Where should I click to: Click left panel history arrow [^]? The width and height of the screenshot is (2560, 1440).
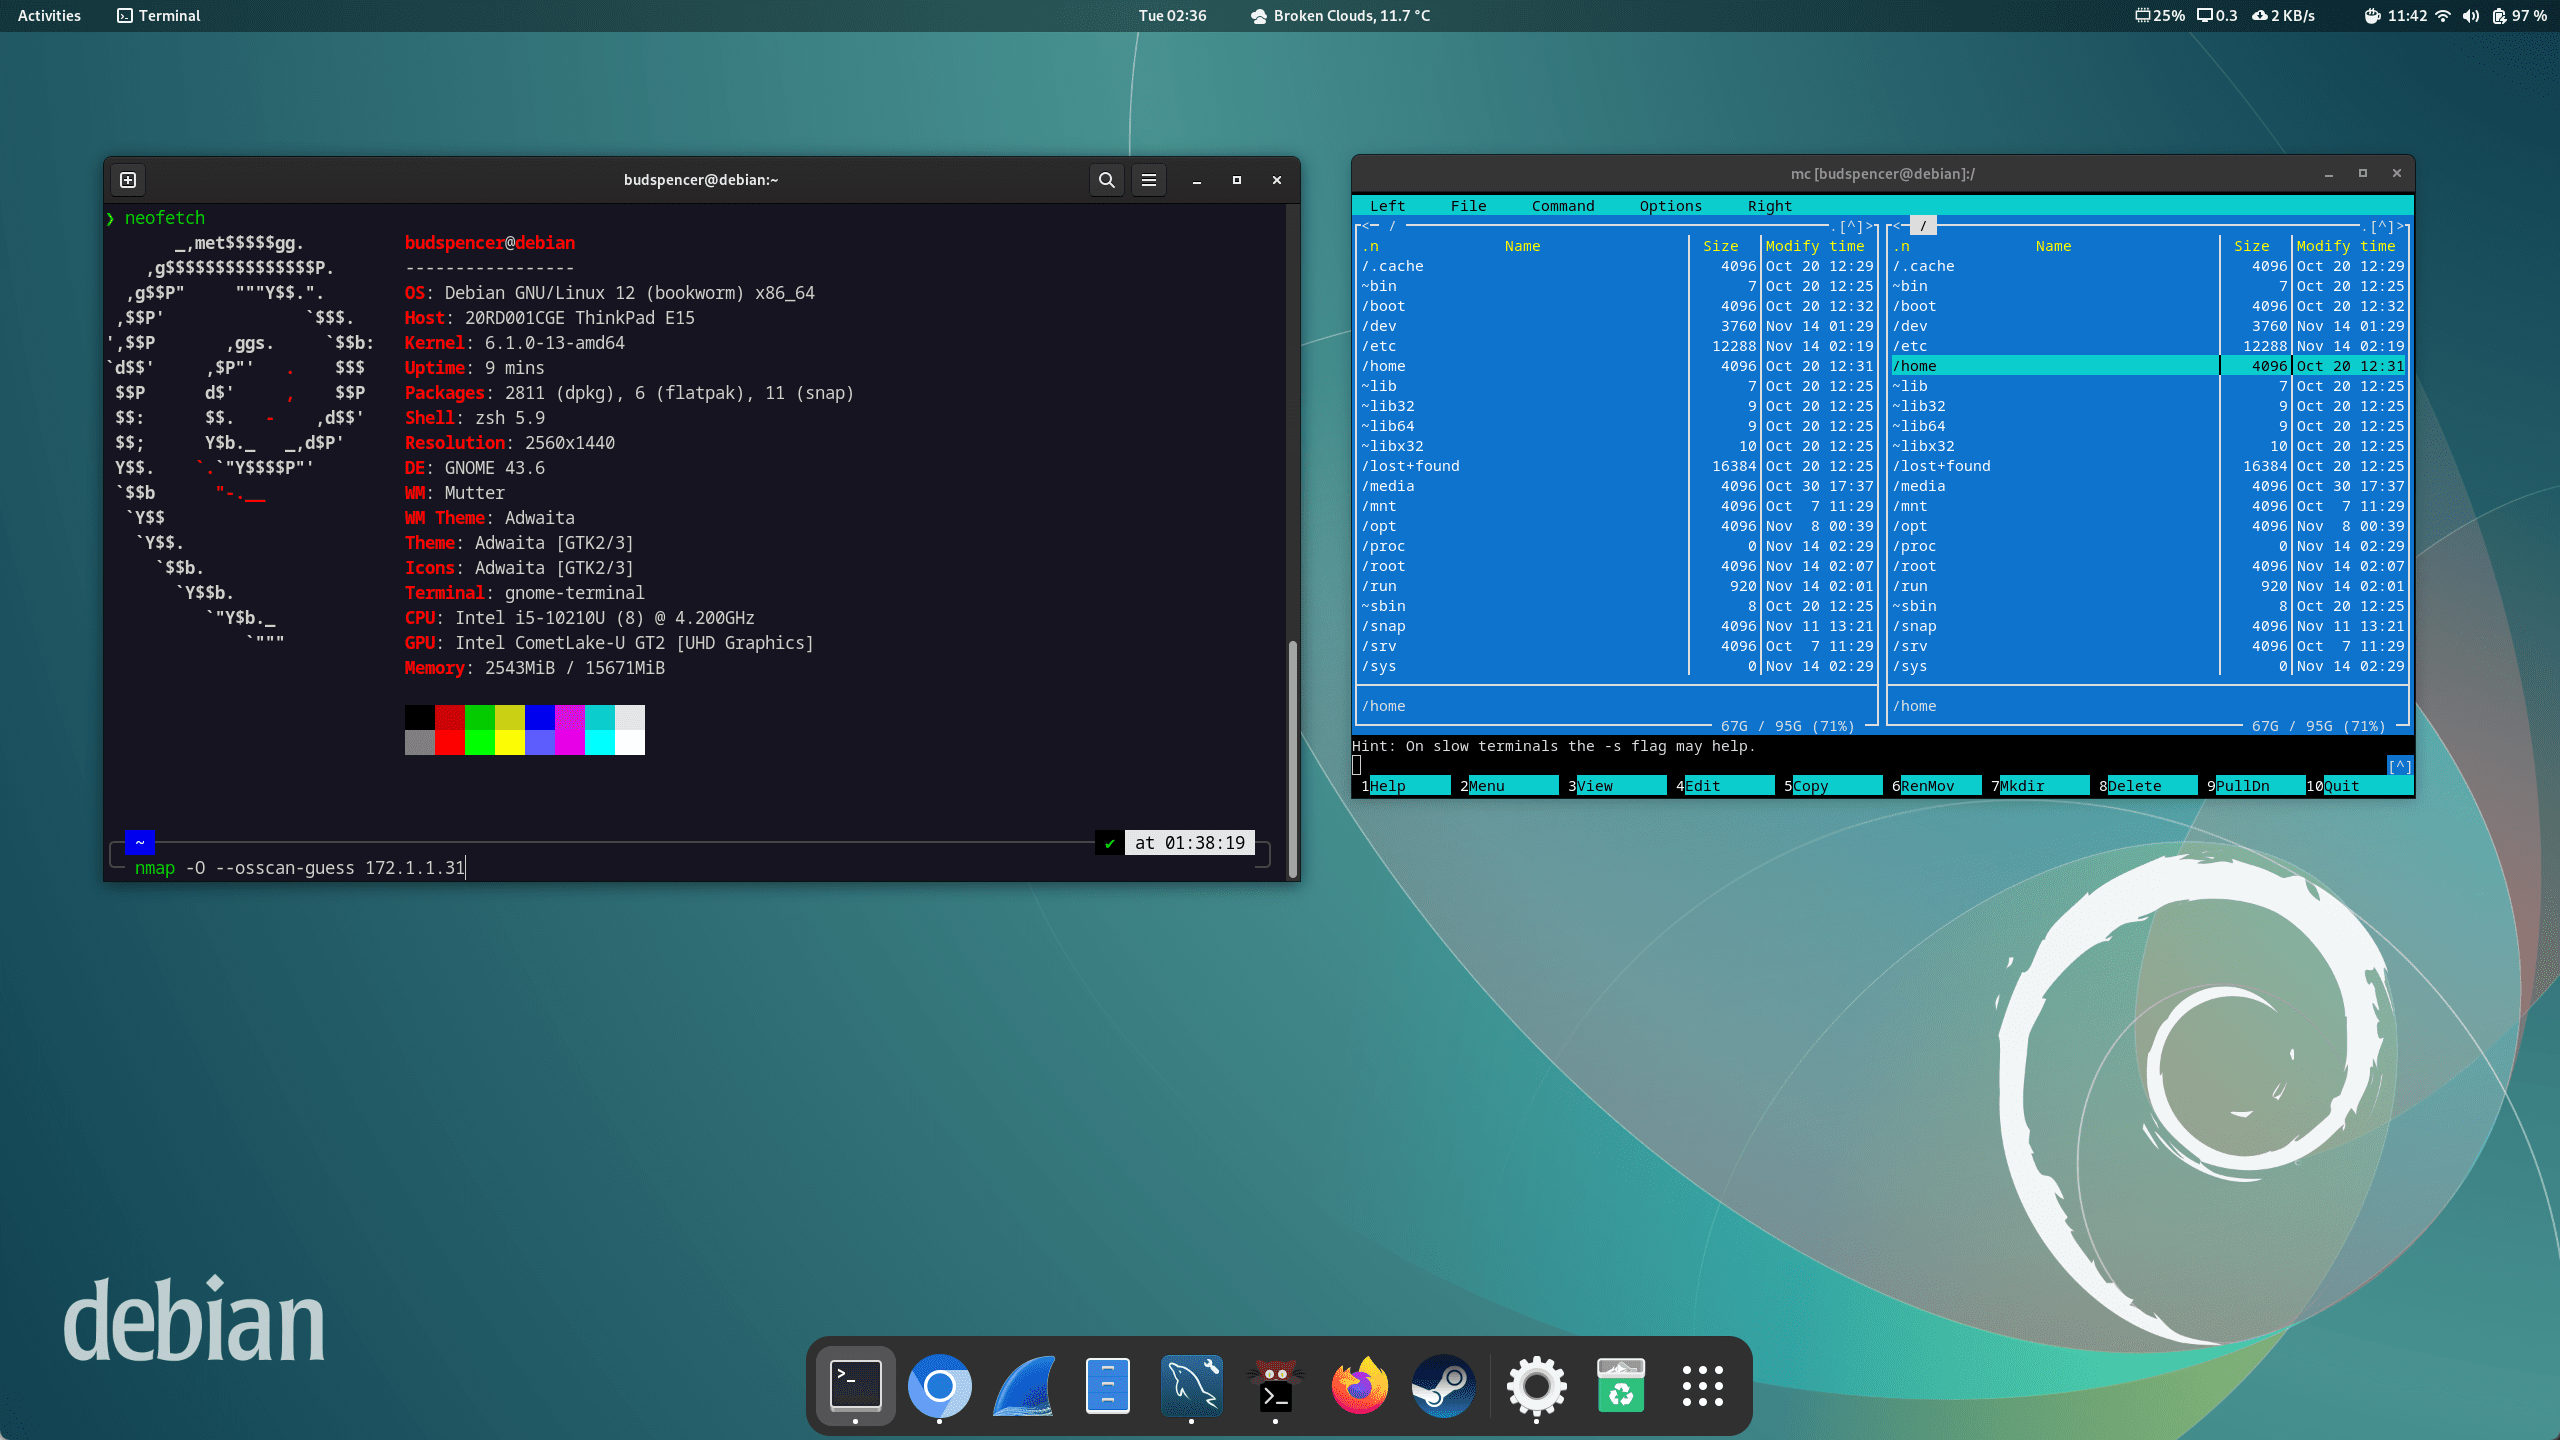click(x=1851, y=226)
